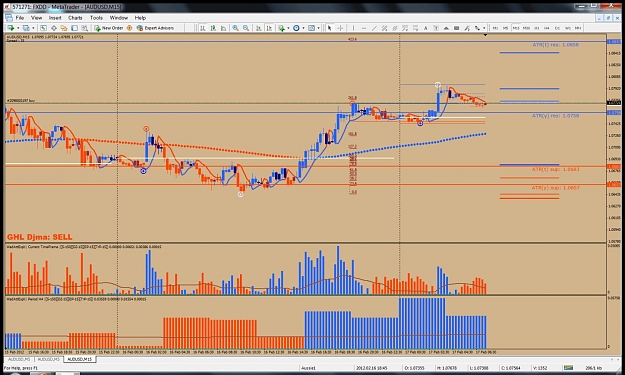Image resolution: width=625 pixels, height=375 pixels.
Task: Select the Vertical Line drawing tool
Action: click(x=354, y=28)
